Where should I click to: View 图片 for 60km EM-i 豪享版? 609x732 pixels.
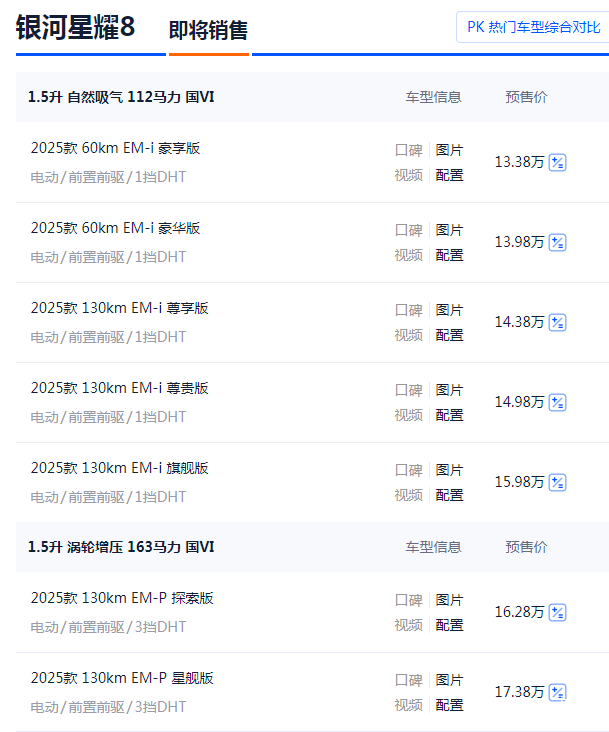click(449, 150)
